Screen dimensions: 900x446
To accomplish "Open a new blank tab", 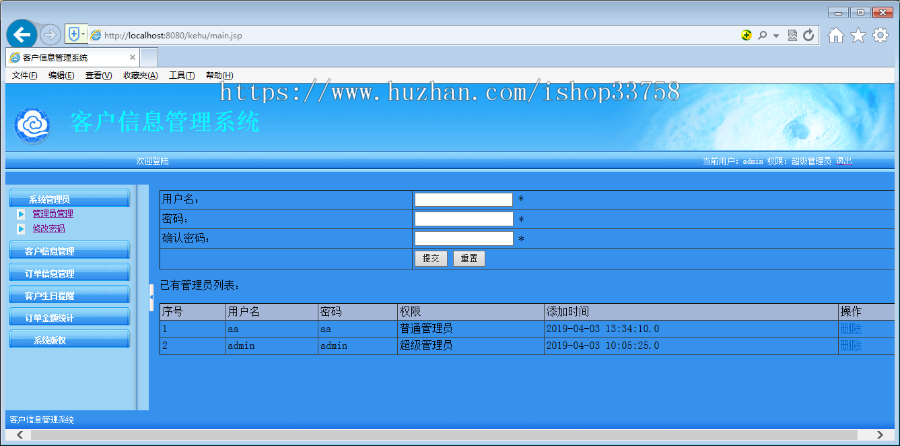I will tap(149, 57).
